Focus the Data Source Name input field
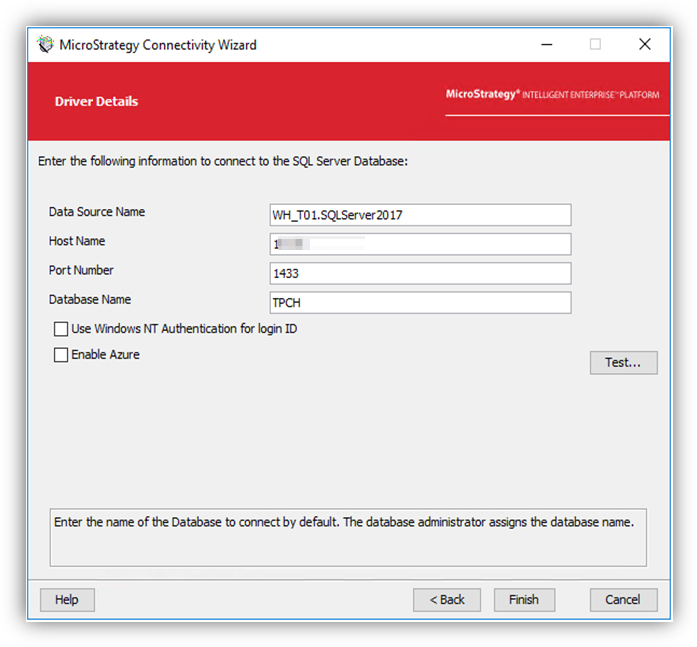This screenshot has width=697, height=647. tap(420, 215)
